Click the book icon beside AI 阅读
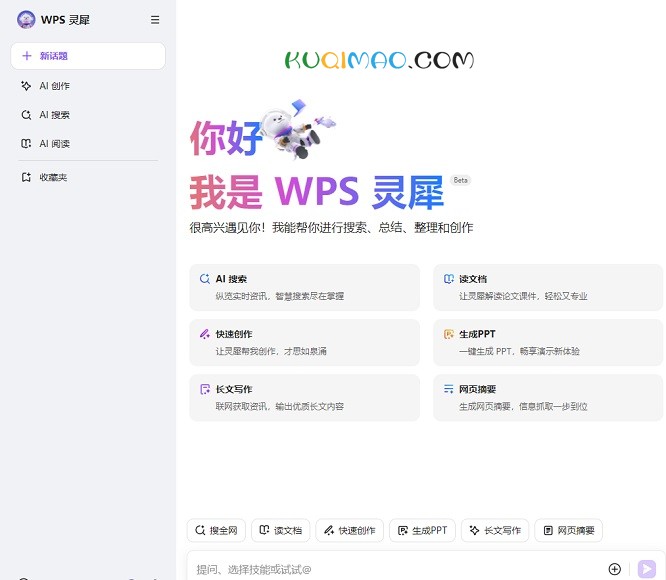The height and width of the screenshot is (580, 666). (26, 144)
